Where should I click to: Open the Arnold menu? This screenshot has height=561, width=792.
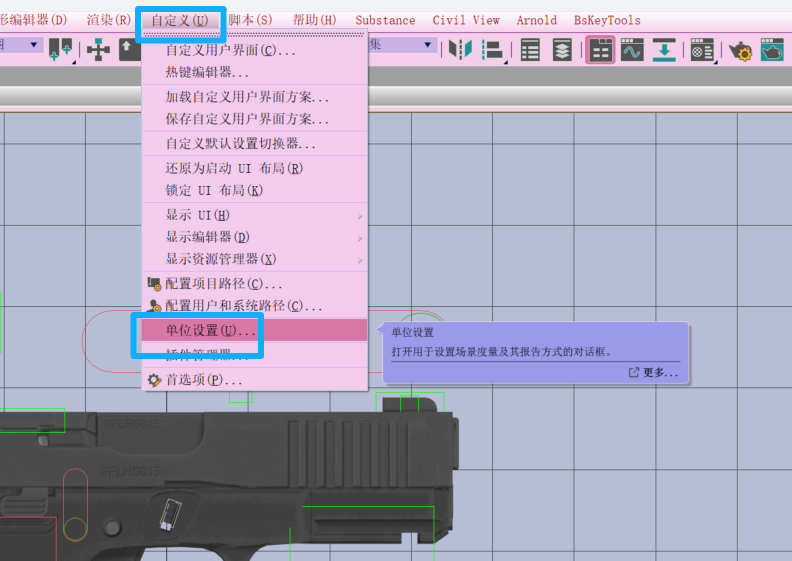[536, 20]
